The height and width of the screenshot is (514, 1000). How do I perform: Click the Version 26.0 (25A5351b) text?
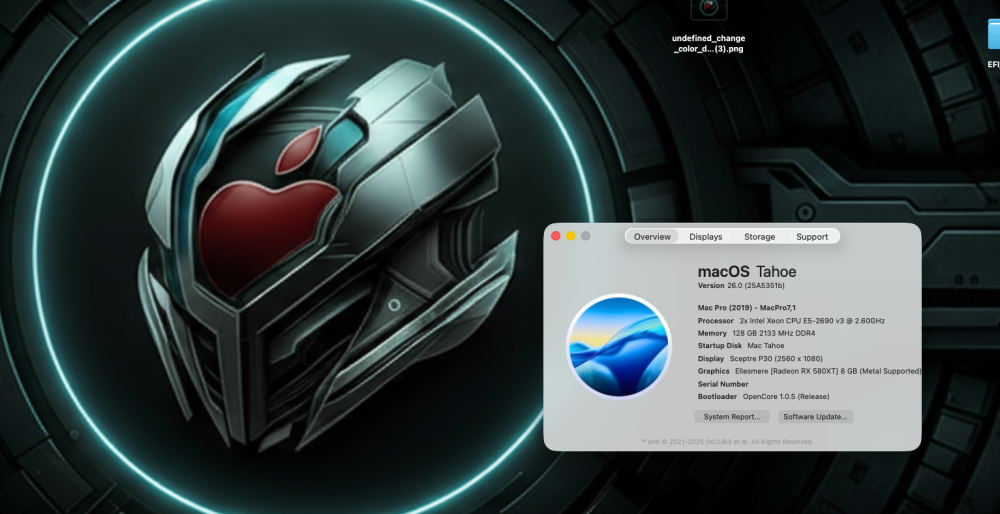pos(741,286)
